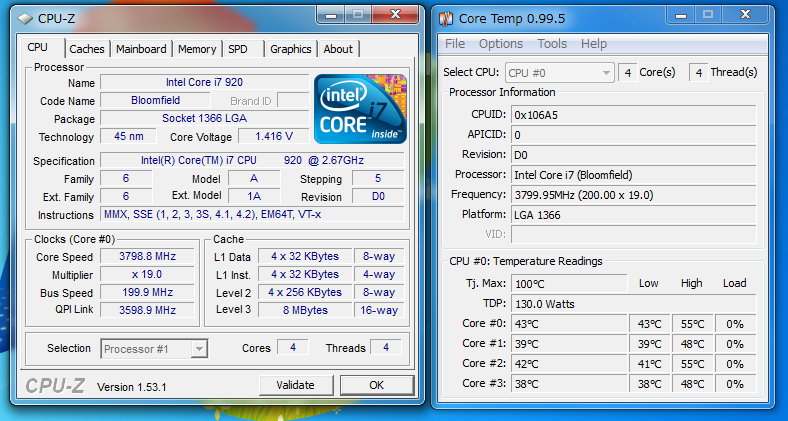Click the CPU-Z diamond title bar icon

25,19
